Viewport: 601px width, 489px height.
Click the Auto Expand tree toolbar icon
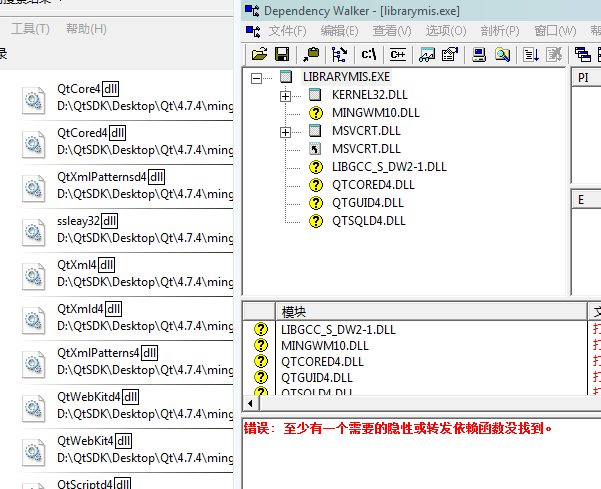coord(339,54)
